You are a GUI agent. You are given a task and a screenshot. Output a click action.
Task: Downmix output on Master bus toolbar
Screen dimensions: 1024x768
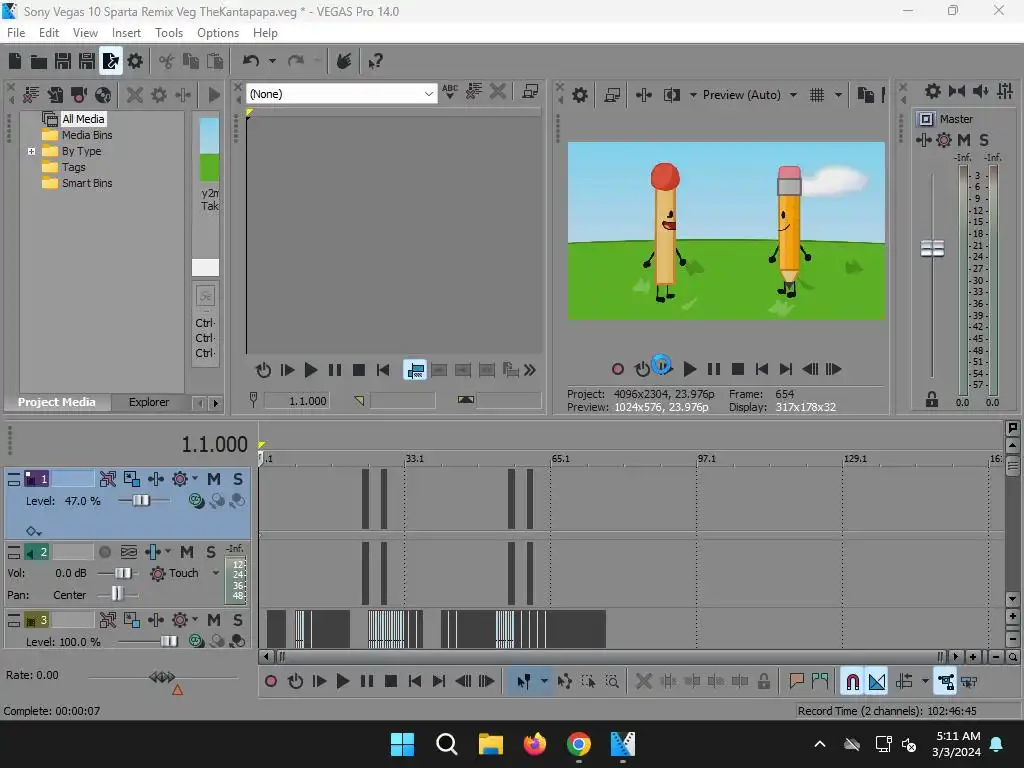[x=957, y=91]
